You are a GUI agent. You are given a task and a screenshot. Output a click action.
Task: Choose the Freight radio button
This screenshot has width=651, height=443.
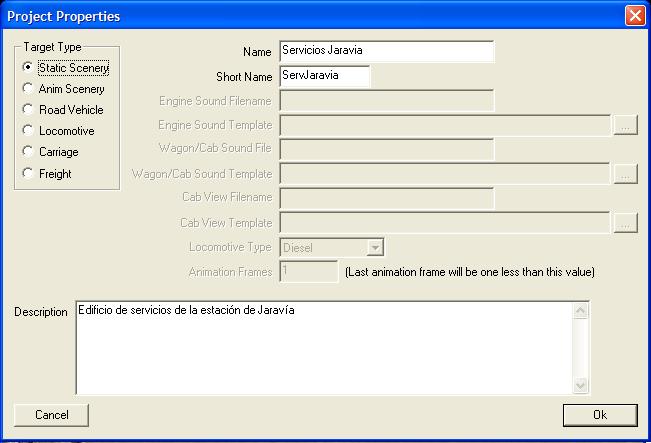tap(28, 174)
